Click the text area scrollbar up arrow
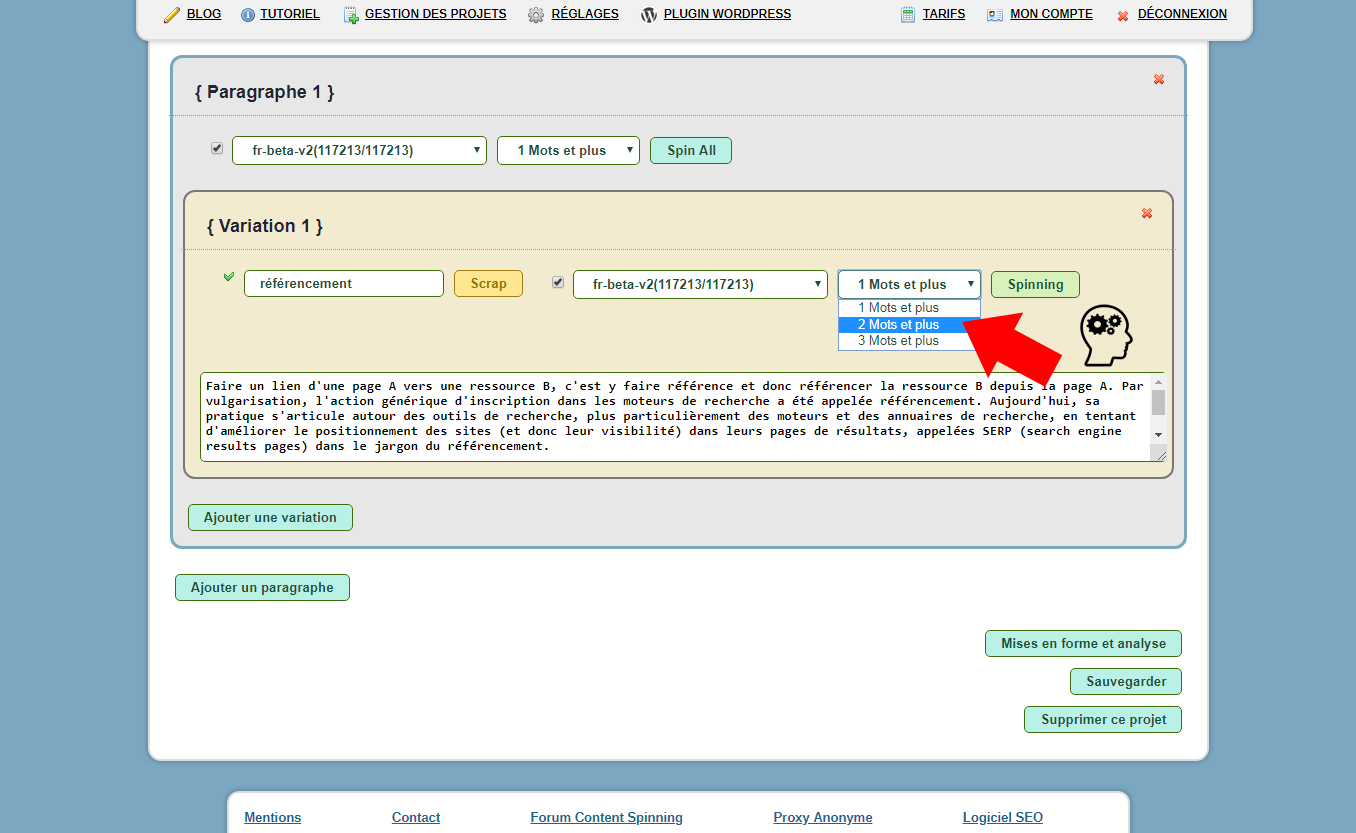 [x=1158, y=381]
